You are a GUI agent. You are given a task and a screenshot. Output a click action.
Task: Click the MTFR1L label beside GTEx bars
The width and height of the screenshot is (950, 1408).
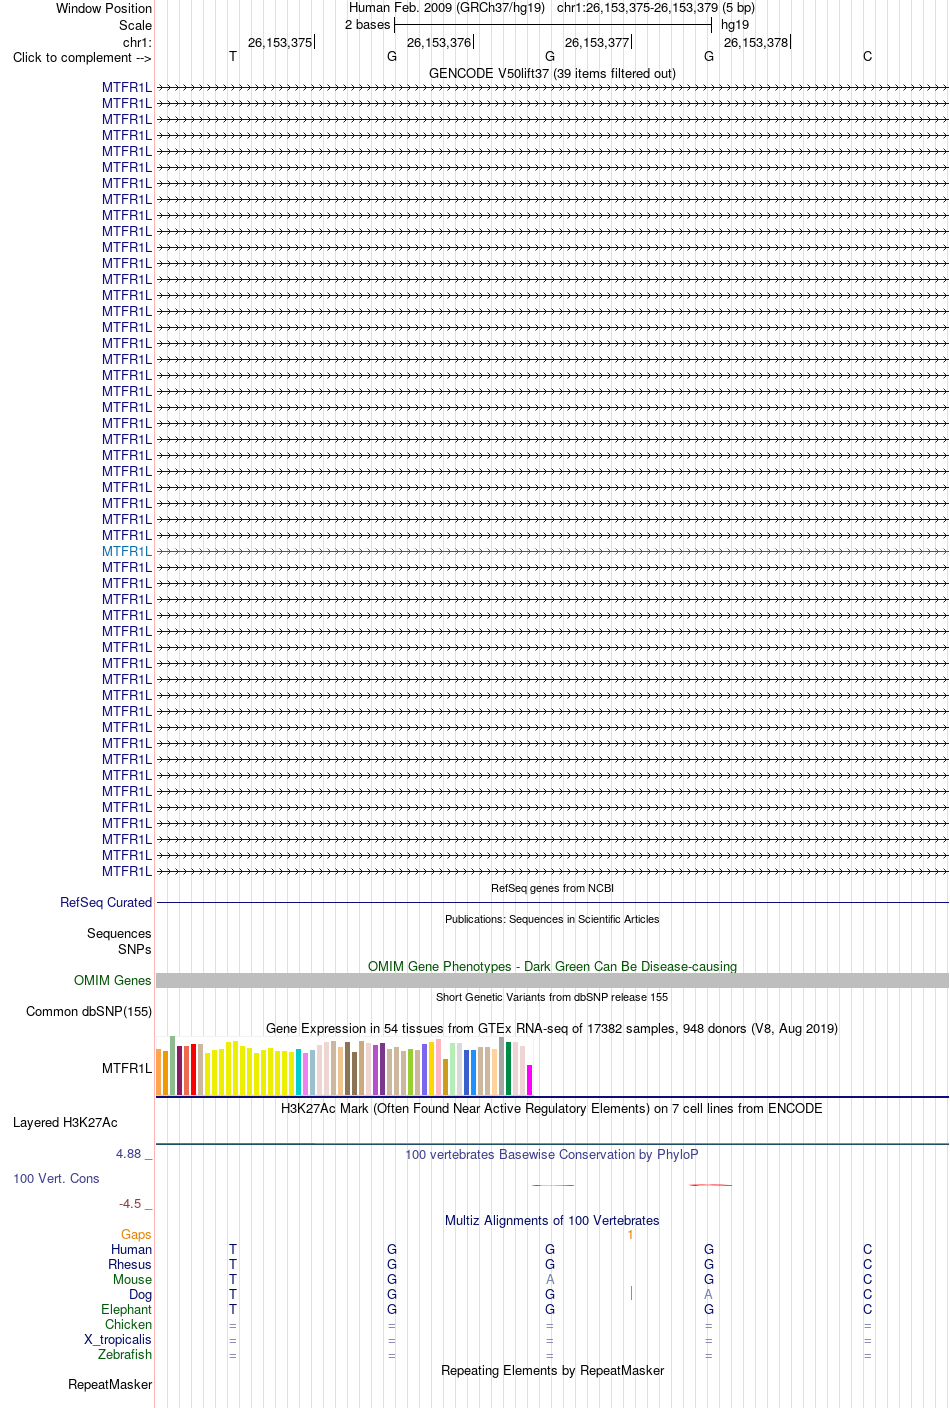click(x=127, y=1068)
